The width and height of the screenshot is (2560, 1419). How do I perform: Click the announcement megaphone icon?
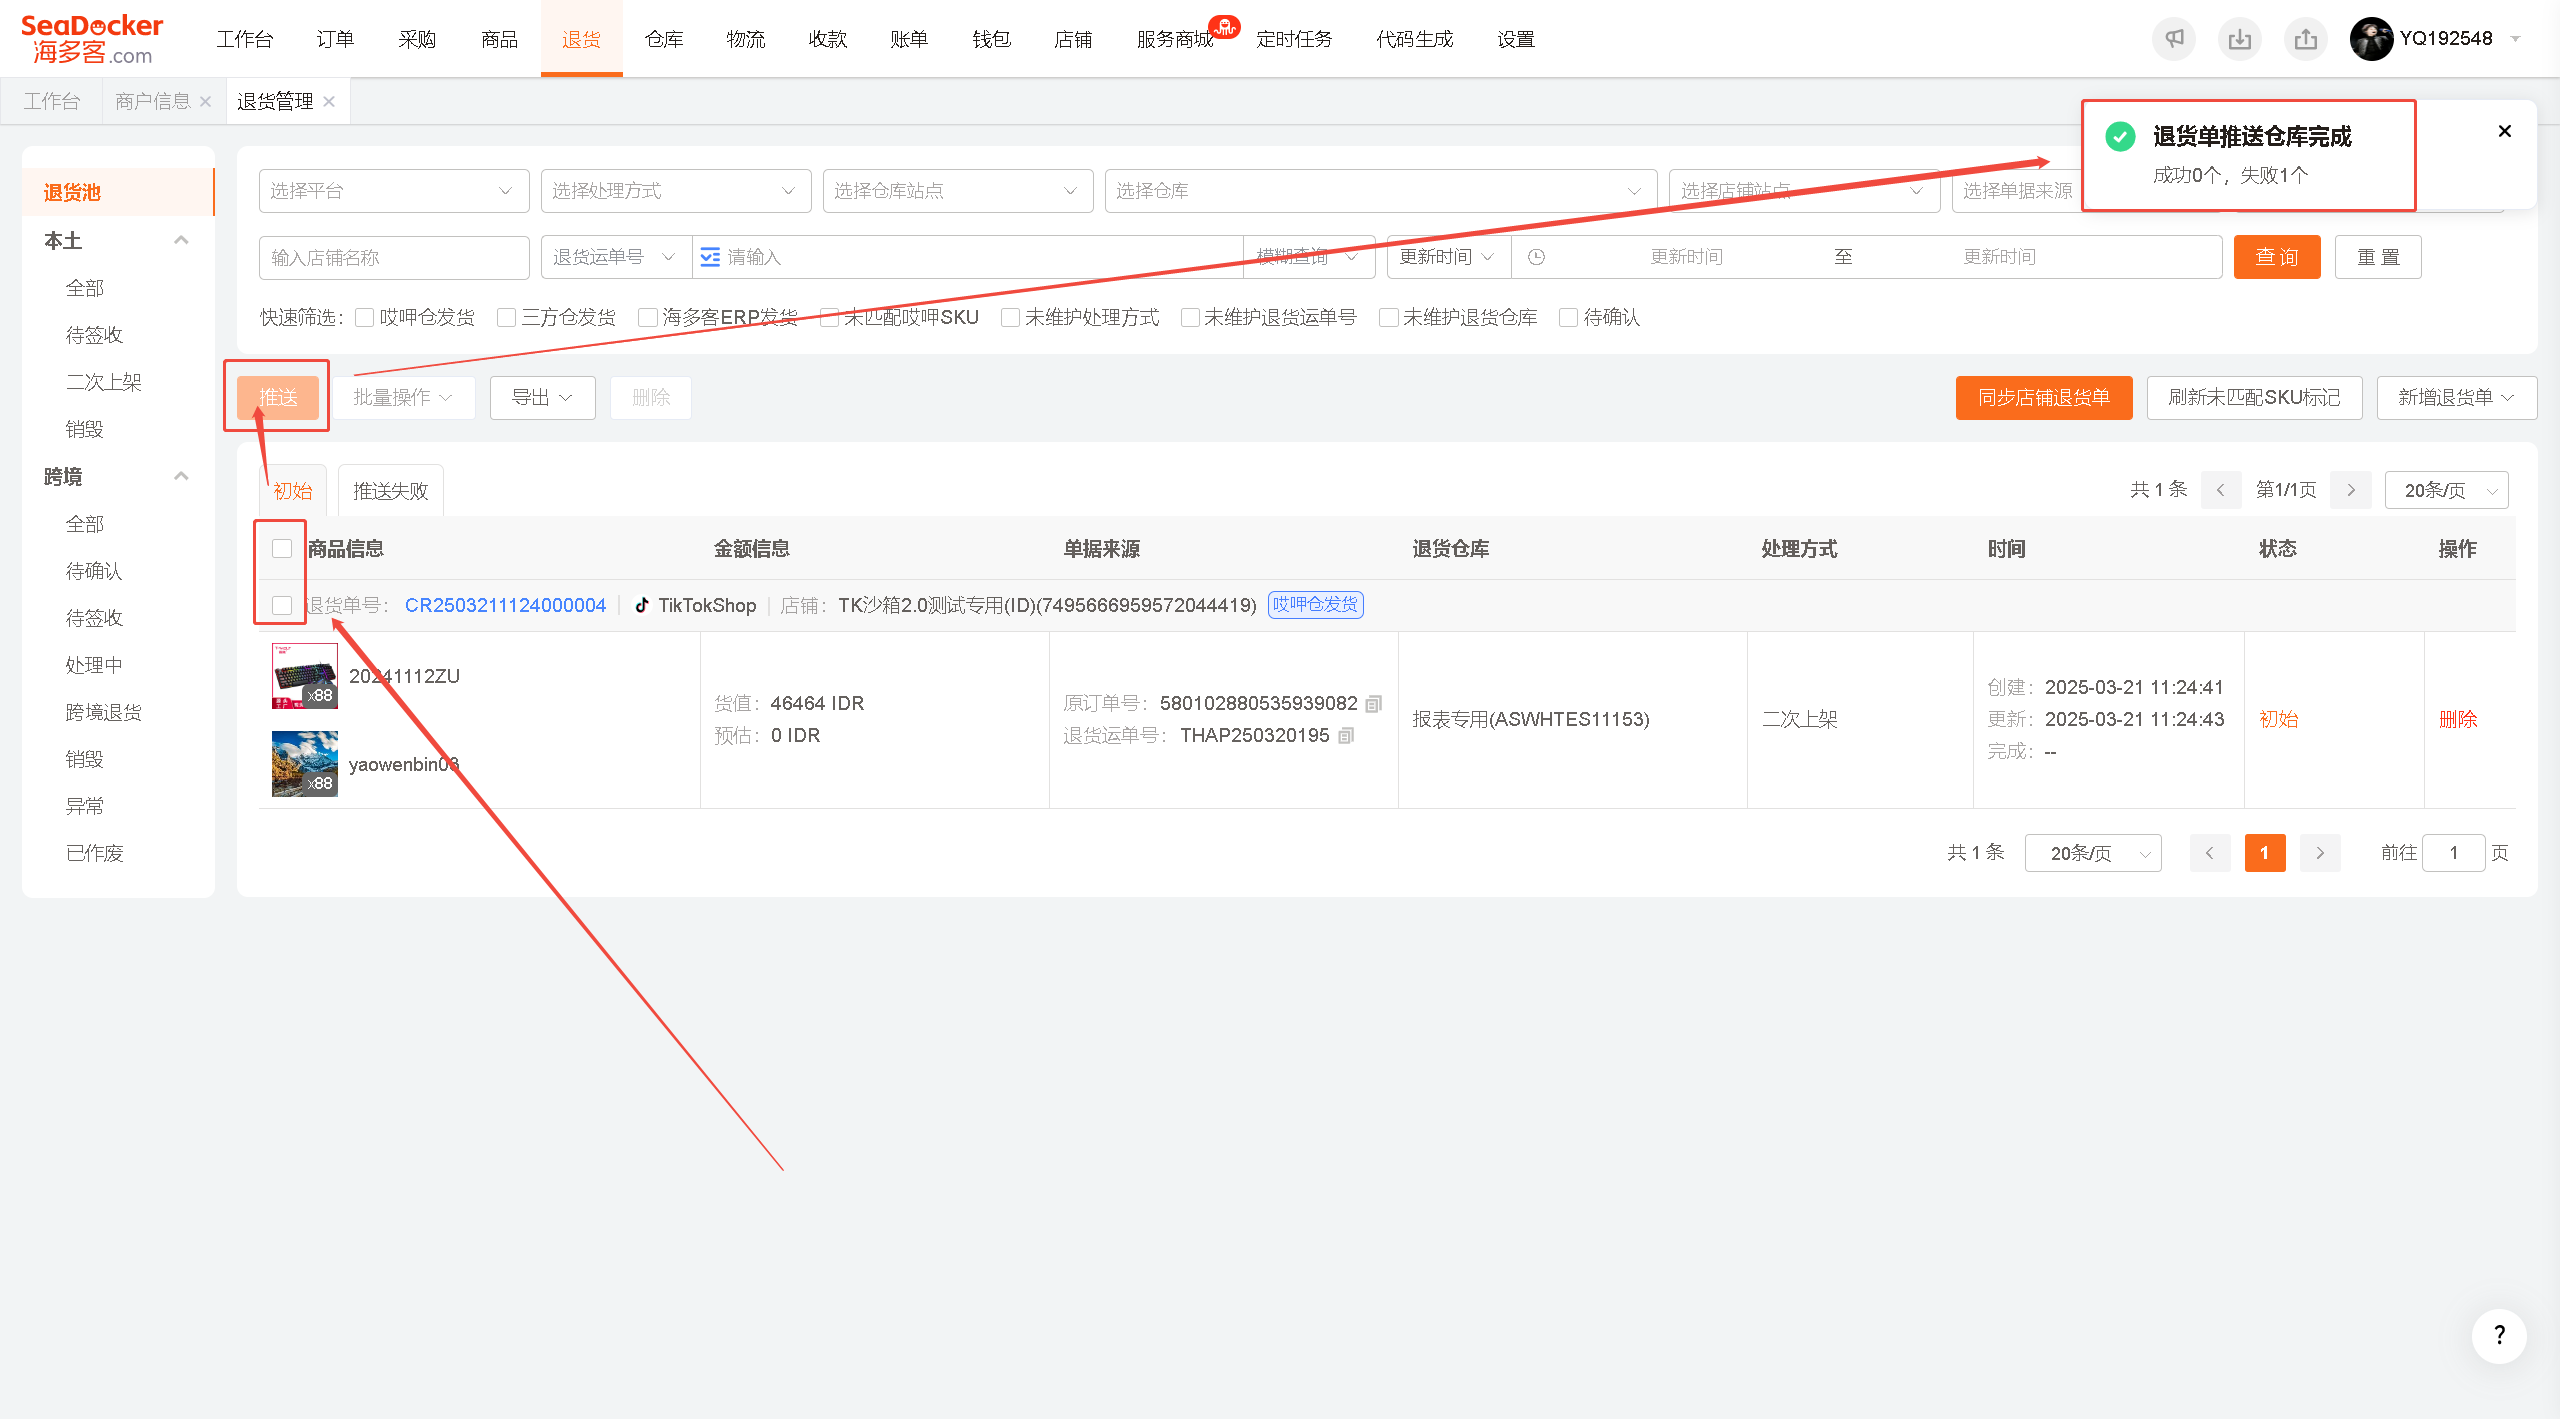point(2174,39)
